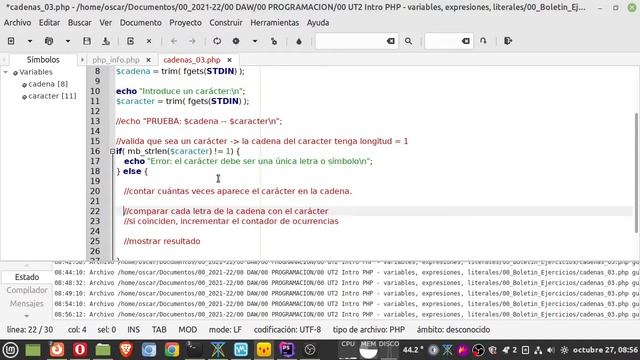
Task: Clear the go-to-line field
Action: (466, 41)
